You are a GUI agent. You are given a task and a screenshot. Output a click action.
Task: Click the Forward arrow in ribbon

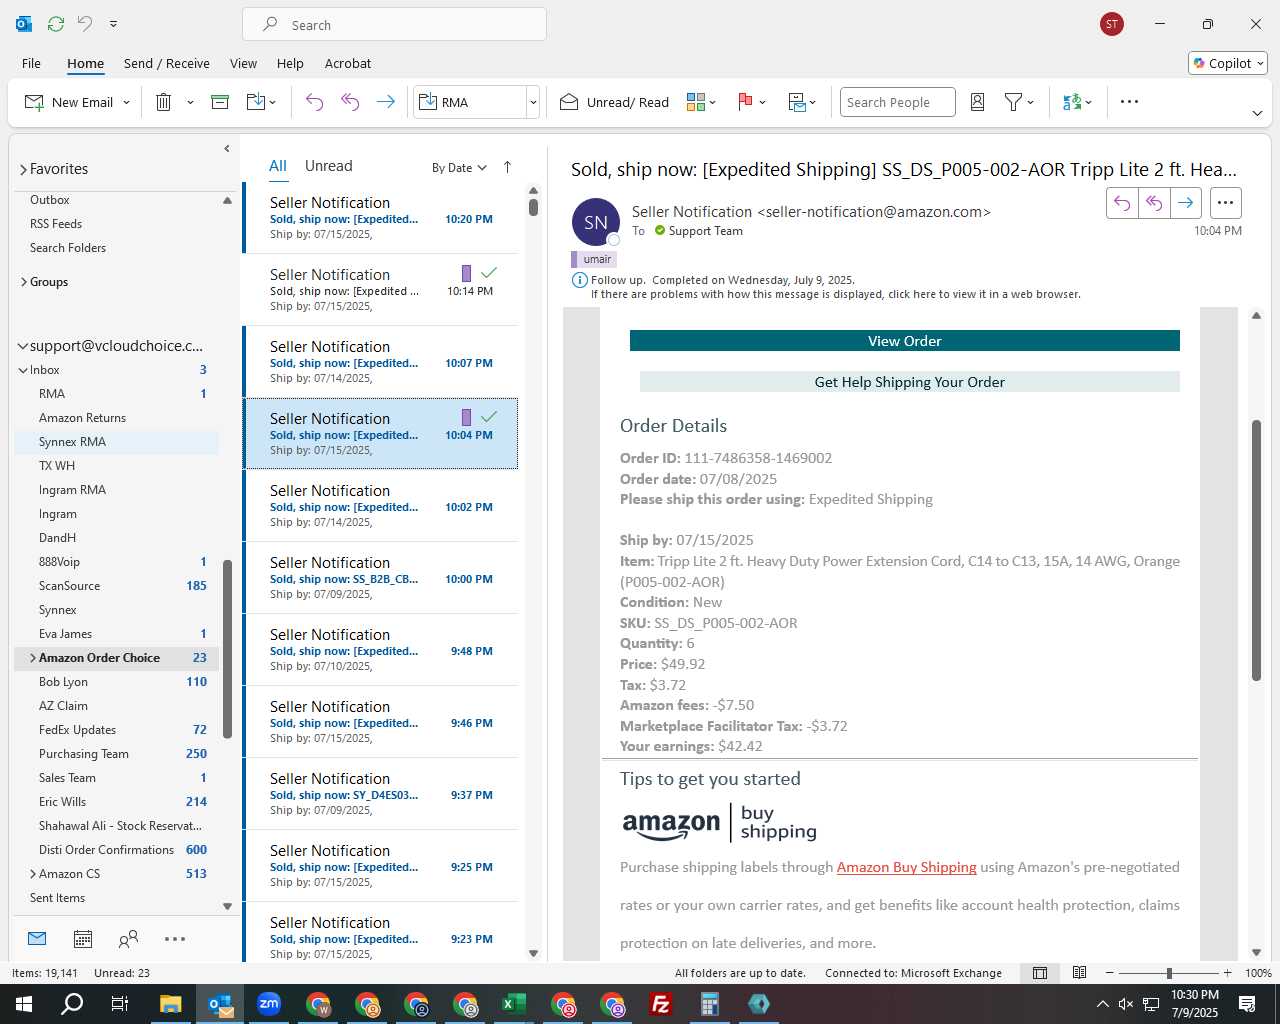coord(386,102)
